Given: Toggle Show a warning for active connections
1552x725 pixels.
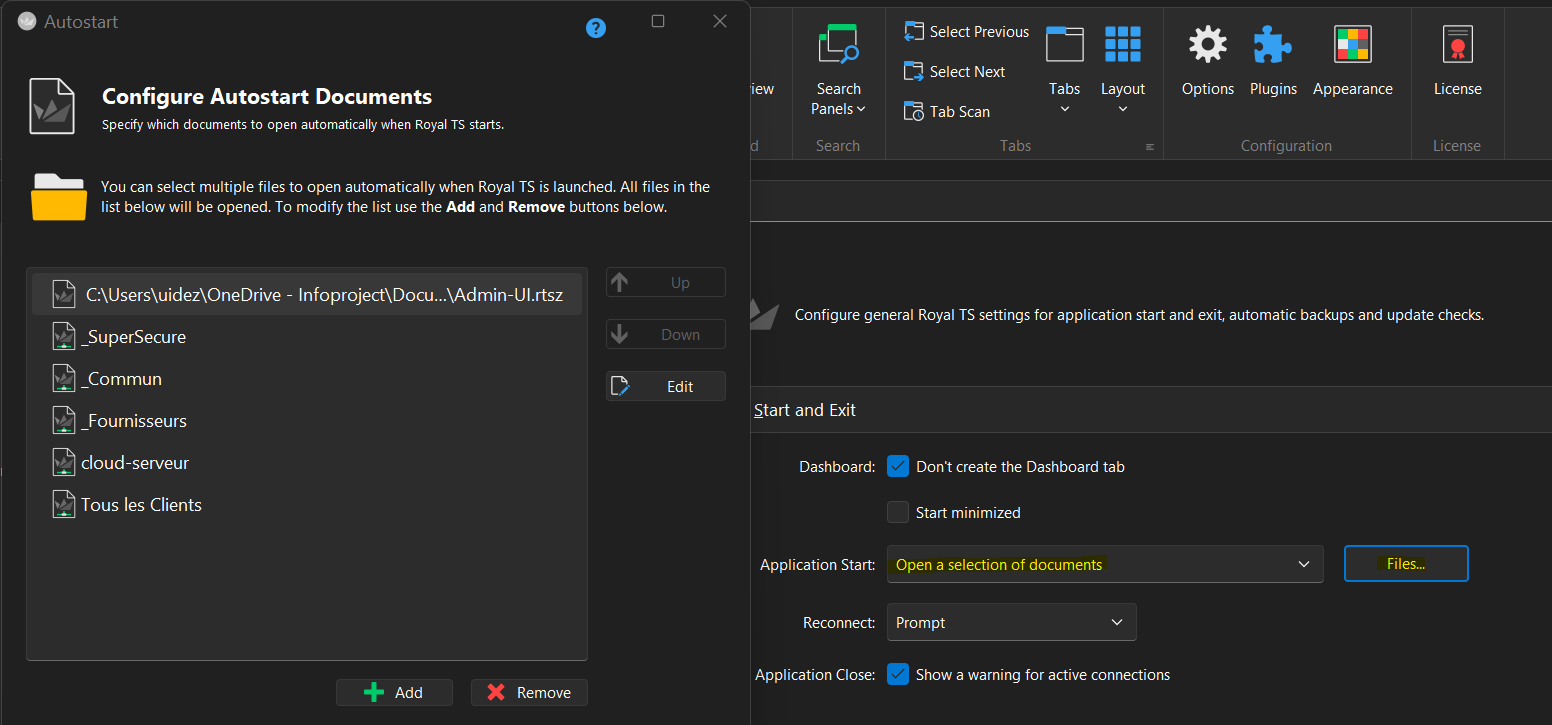Looking at the screenshot, I should (x=898, y=675).
